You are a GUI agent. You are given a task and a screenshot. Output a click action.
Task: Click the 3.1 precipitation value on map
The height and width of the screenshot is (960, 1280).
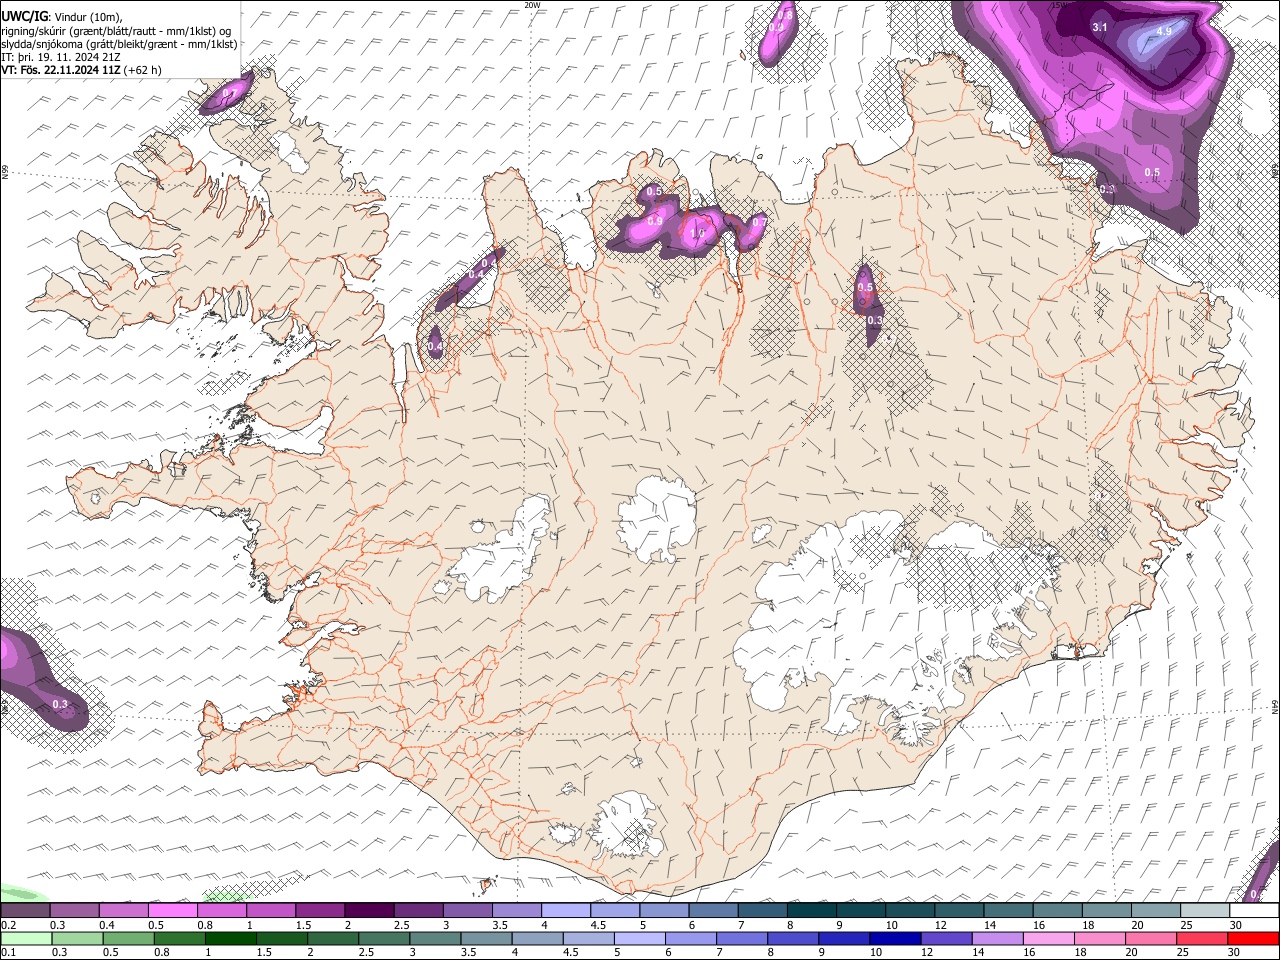point(1099,27)
